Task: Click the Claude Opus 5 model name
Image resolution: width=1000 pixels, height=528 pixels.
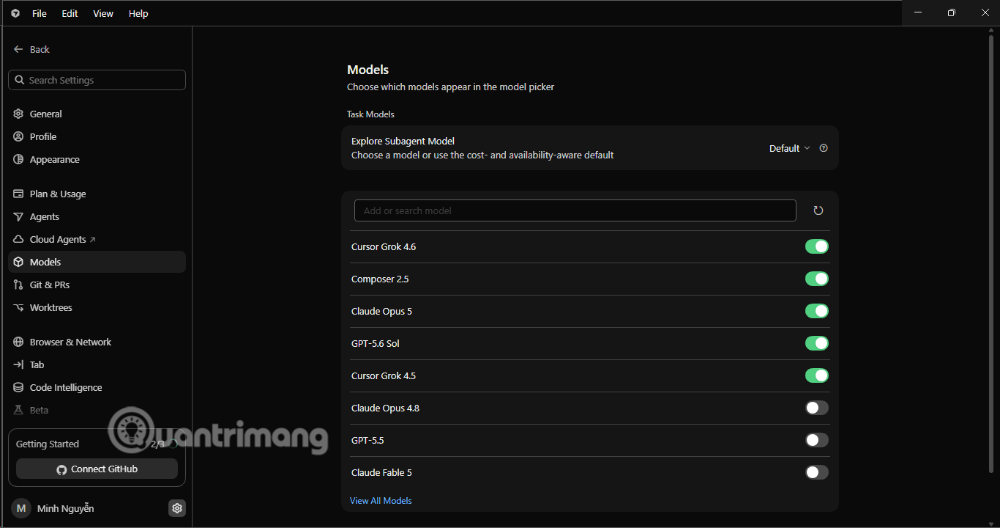Action: (381, 311)
